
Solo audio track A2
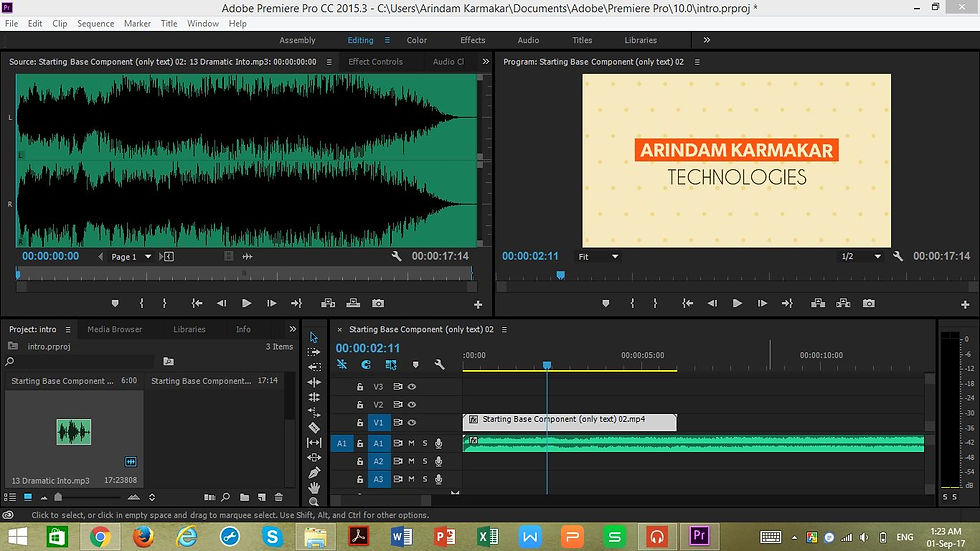pos(425,461)
